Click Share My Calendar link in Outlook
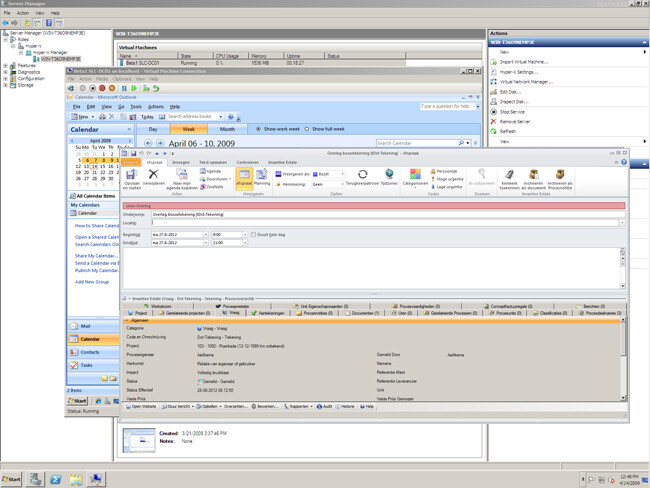 (96, 256)
